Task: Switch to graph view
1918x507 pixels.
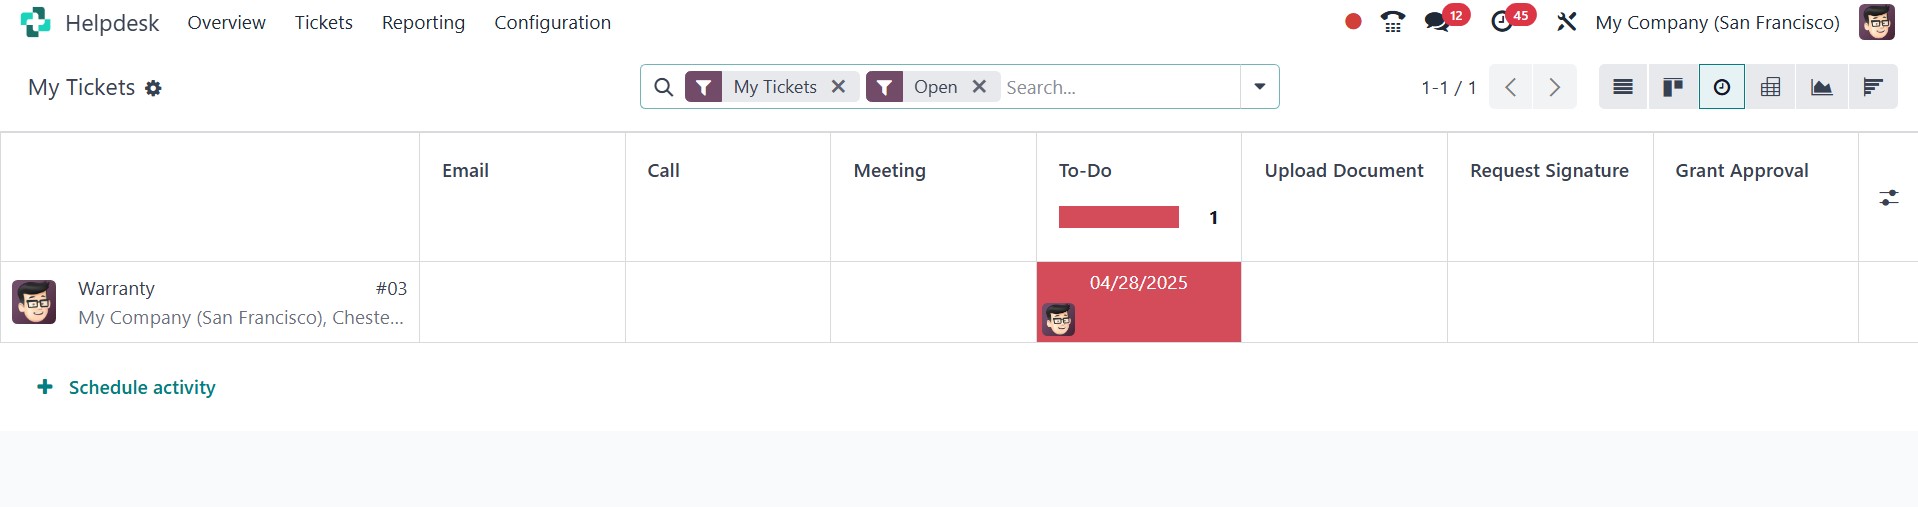Action: tap(1821, 87)
